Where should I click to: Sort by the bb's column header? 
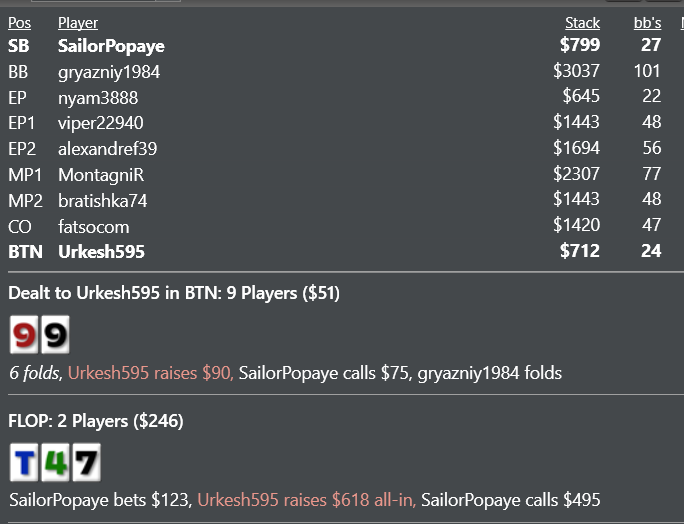647,23
